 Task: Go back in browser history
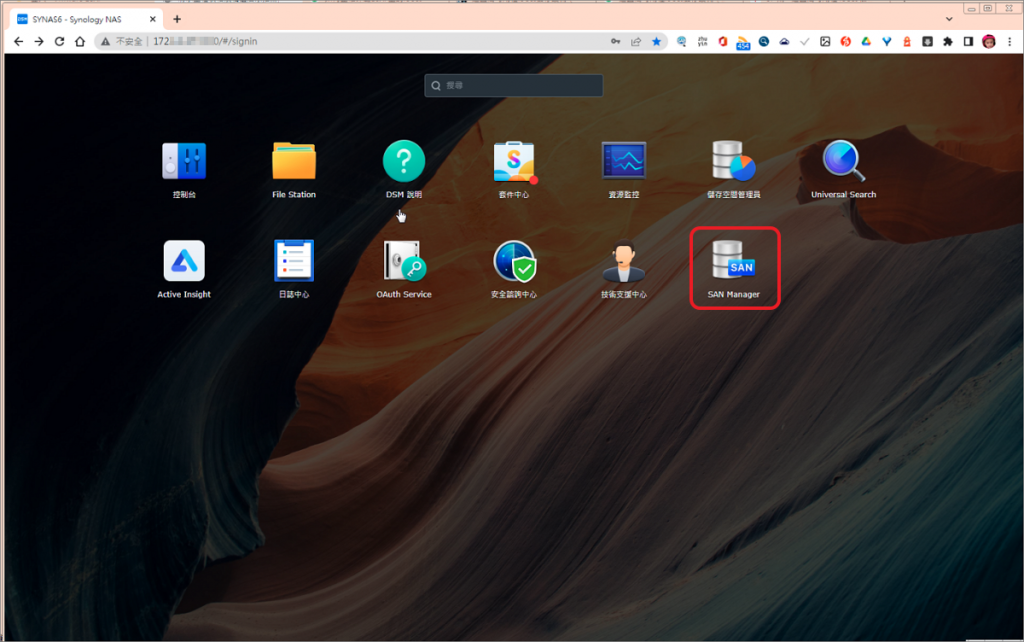[x=18, y=41]
